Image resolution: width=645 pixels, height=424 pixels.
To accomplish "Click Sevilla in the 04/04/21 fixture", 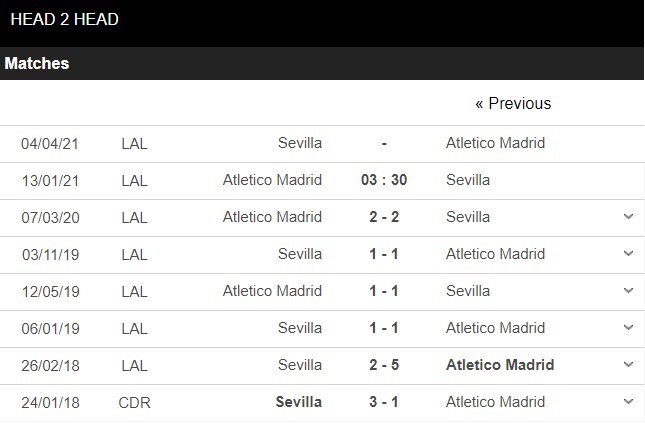I will click(300, 143).
